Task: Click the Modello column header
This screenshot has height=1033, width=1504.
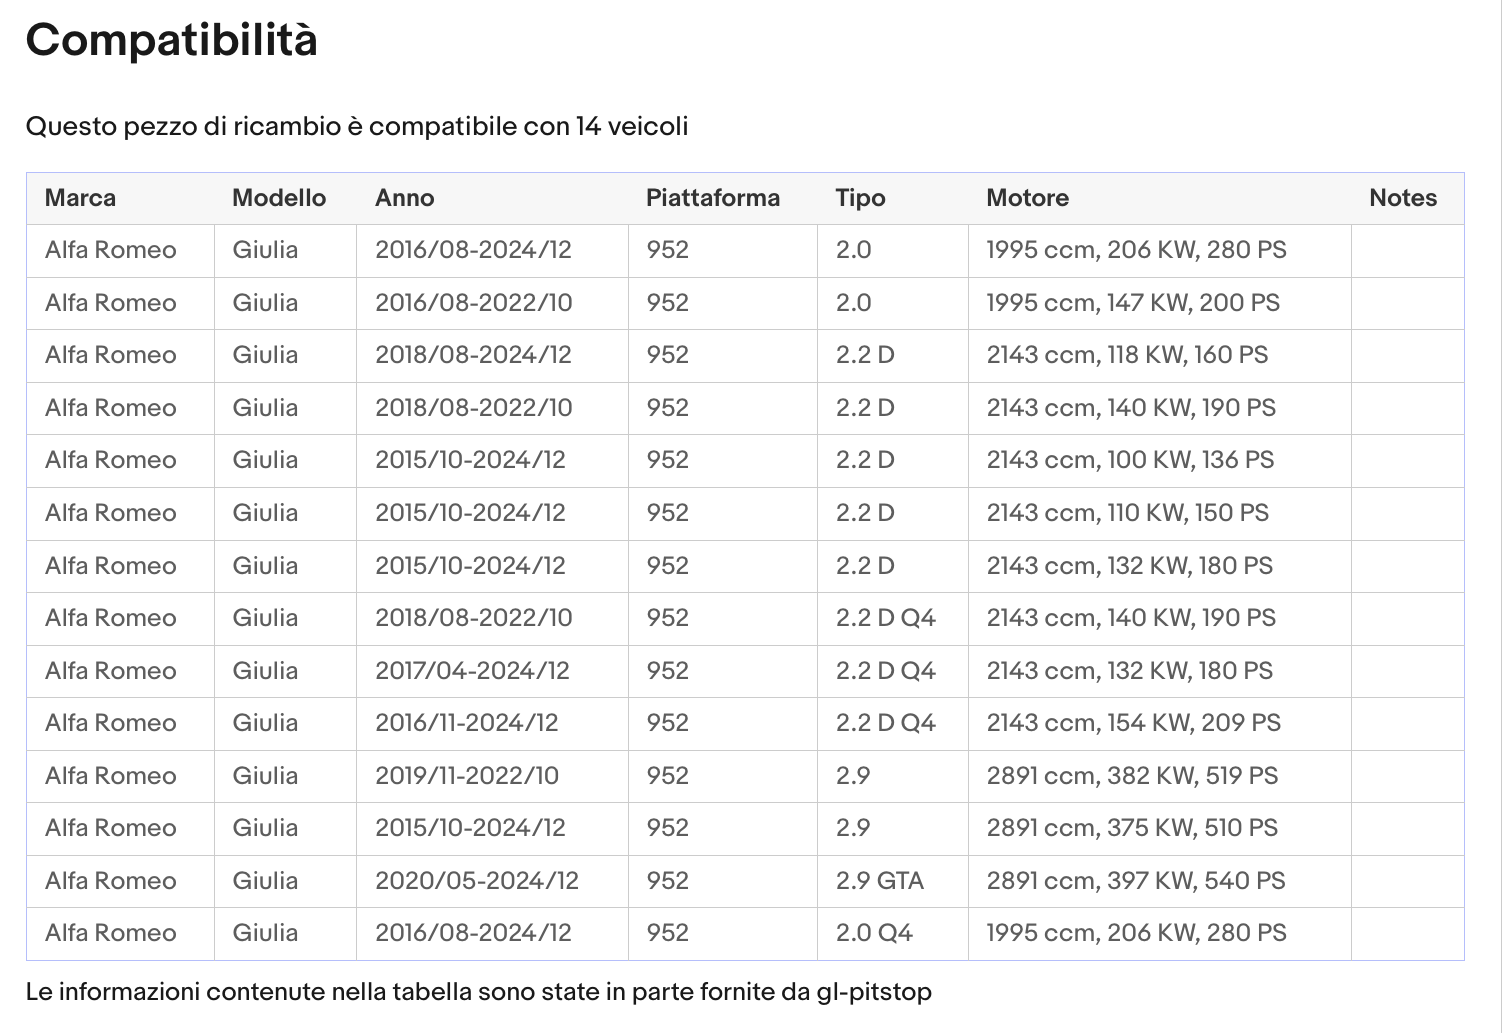Action: pos(279,198)
